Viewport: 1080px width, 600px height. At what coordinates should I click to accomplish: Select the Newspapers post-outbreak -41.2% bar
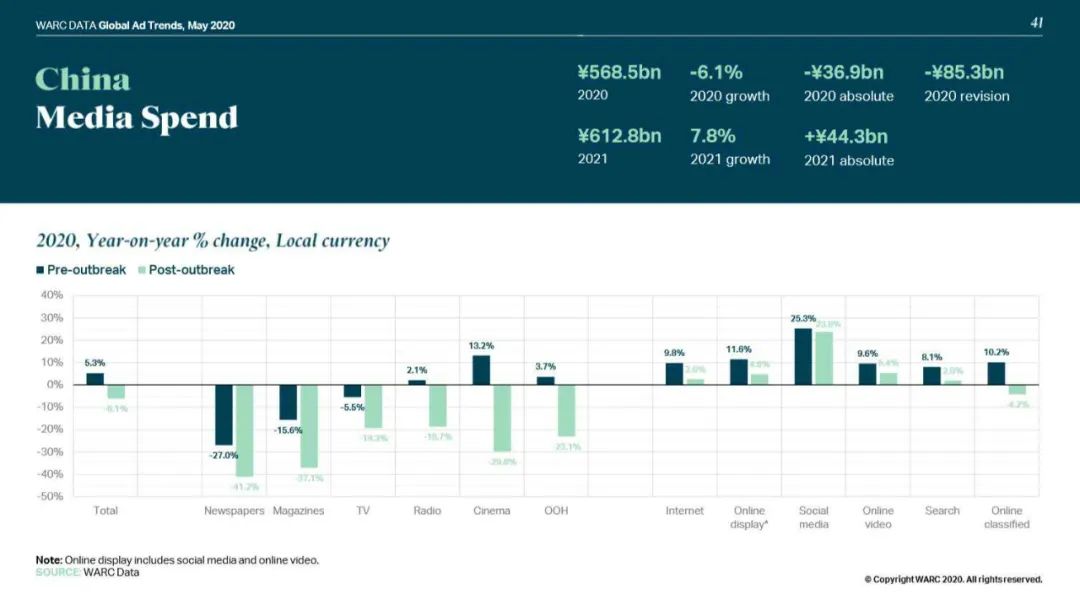(244, 430)
